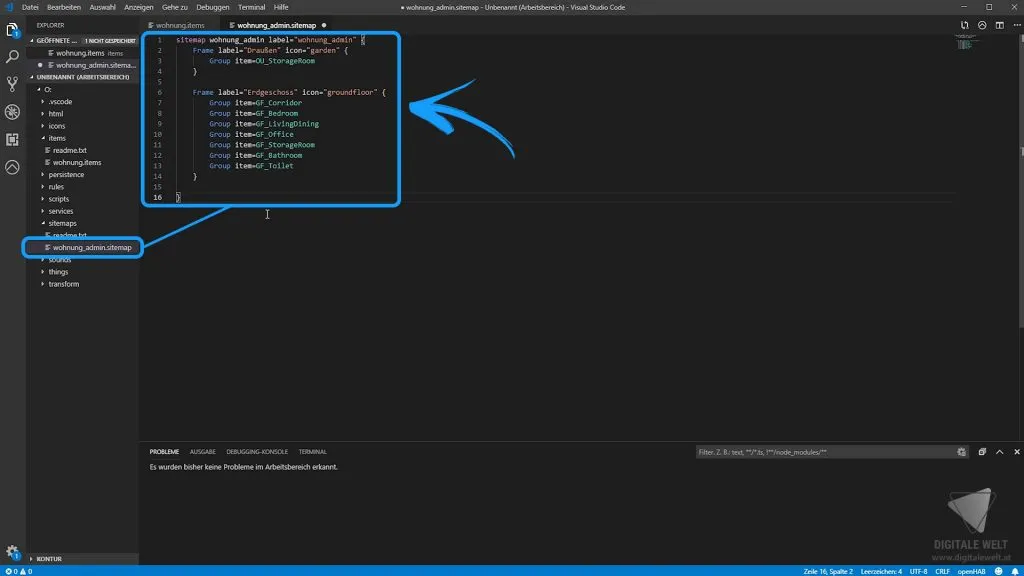Close the bottom panel

(1016, 452)
